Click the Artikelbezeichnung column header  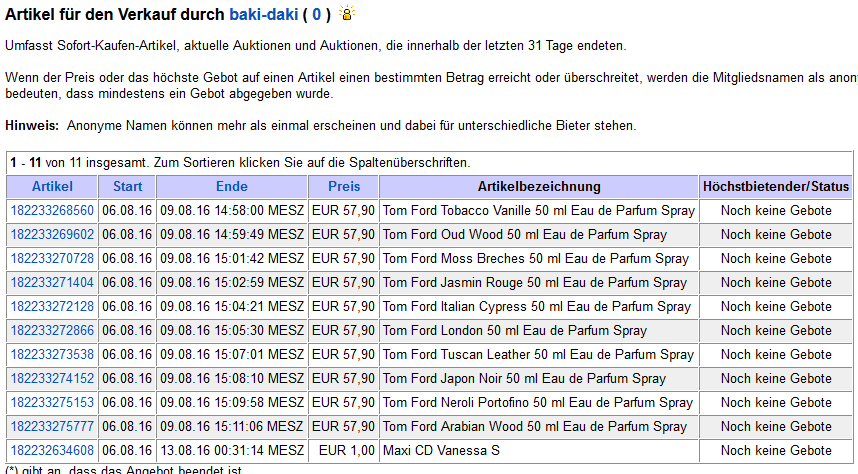click(539, 187)
